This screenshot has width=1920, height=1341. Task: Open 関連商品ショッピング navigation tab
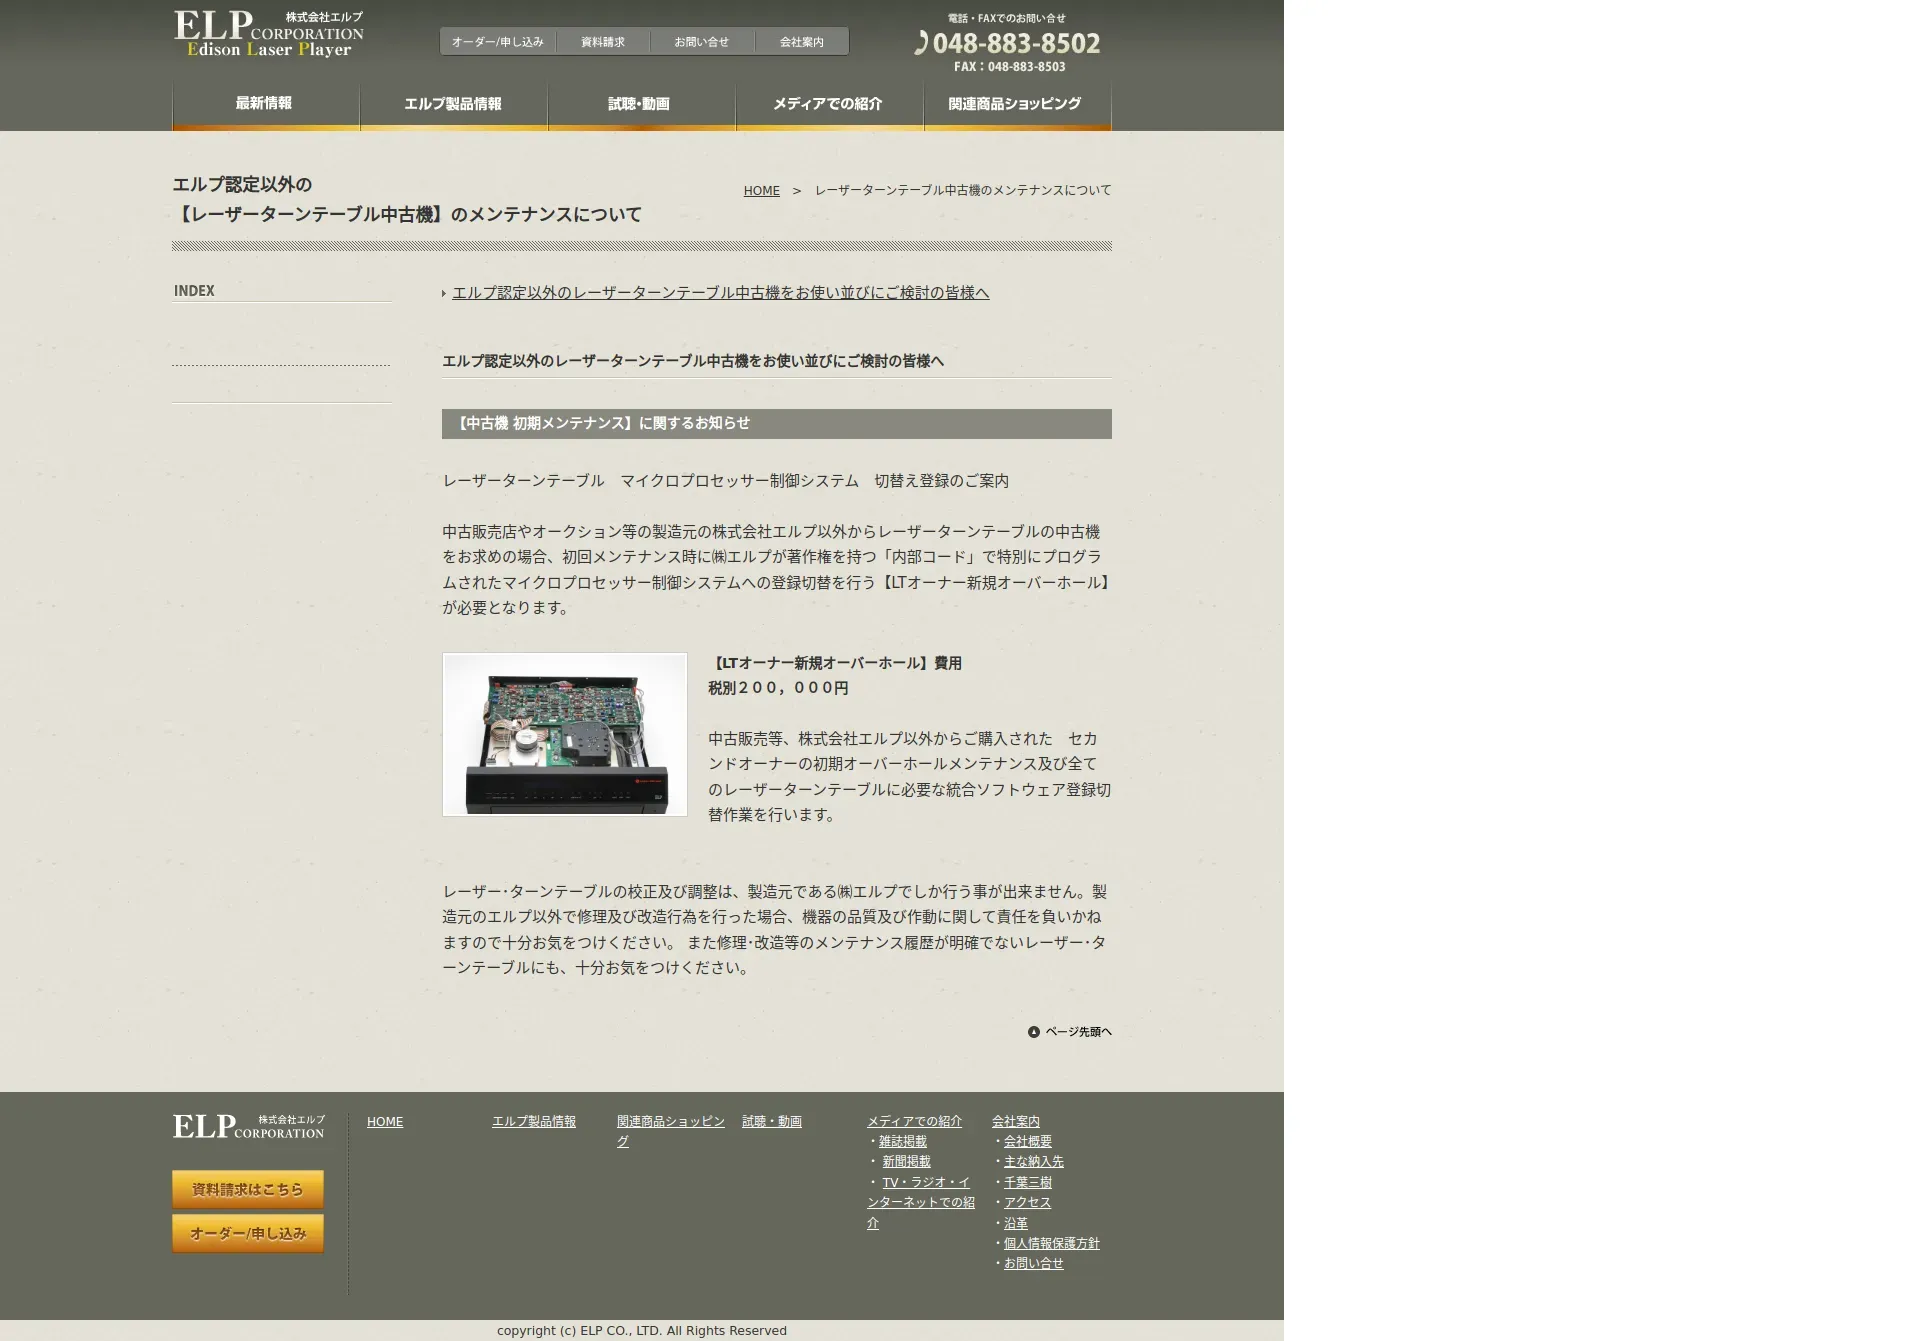[1016, 104]
